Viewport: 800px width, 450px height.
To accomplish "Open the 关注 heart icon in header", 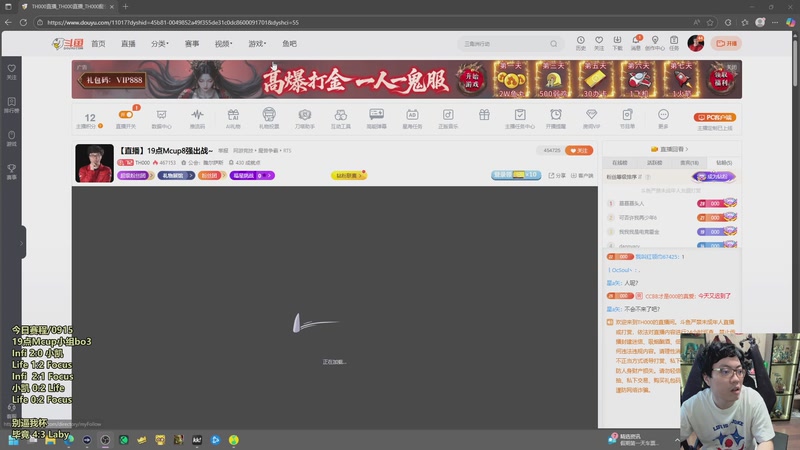I will [599, 43].
